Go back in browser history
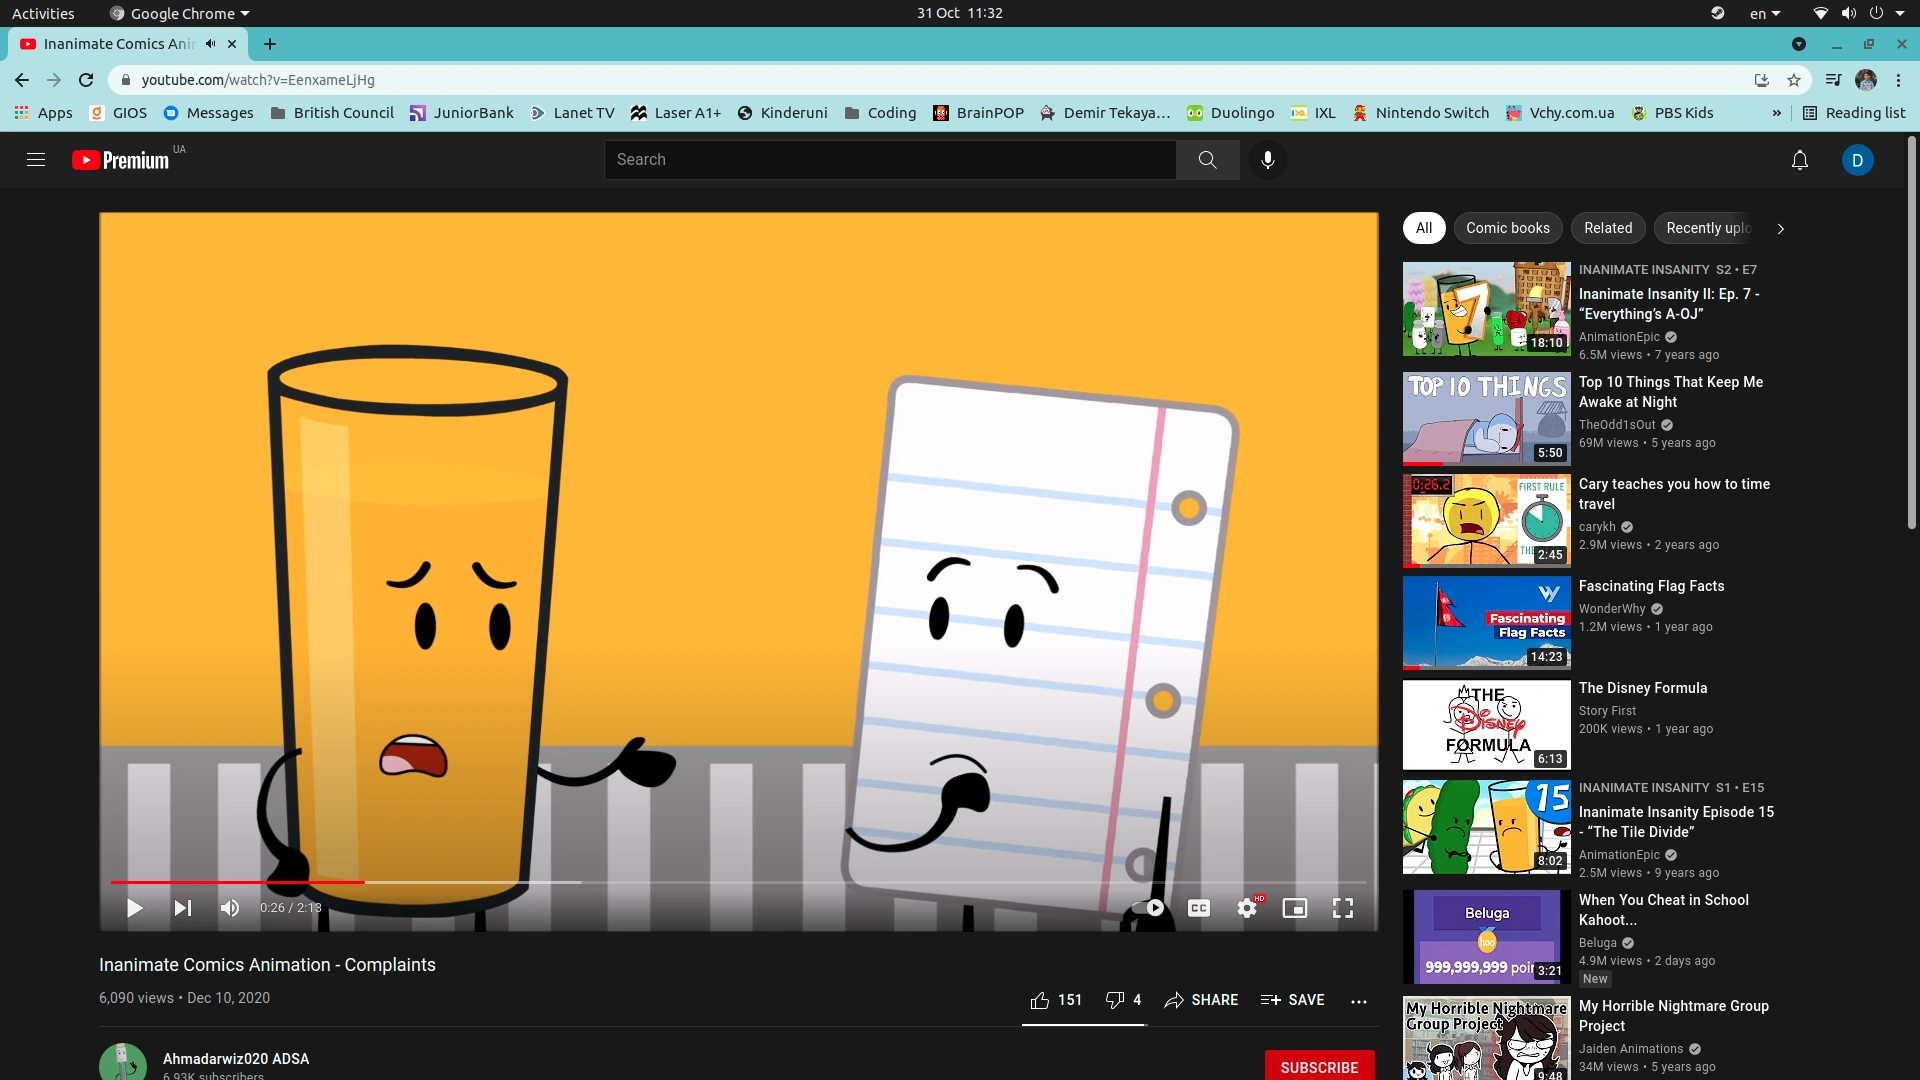The height and width of the screenshot is (1080, 1920). click(x=22, y=80)
